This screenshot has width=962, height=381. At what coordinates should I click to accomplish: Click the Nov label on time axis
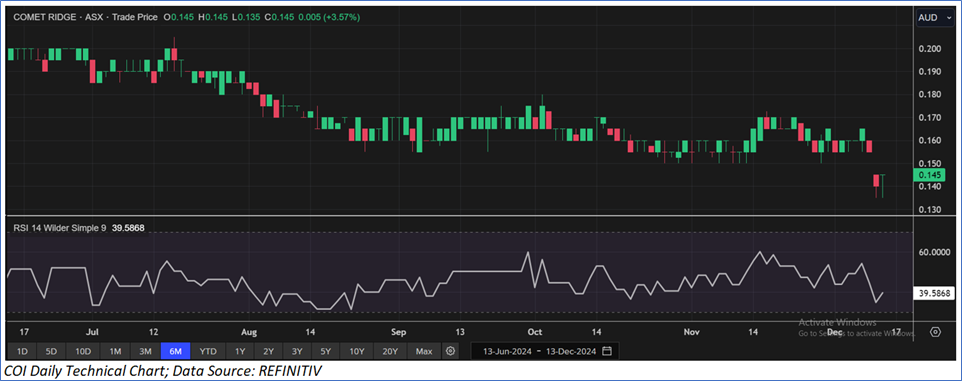click(x=691, y=332)
